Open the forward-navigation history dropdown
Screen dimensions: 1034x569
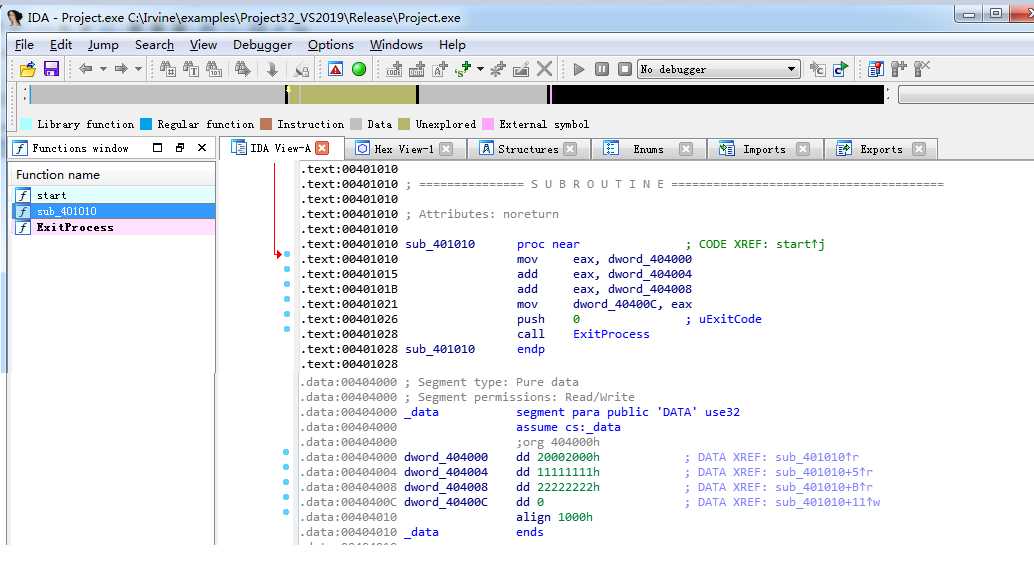click(138, 69)
